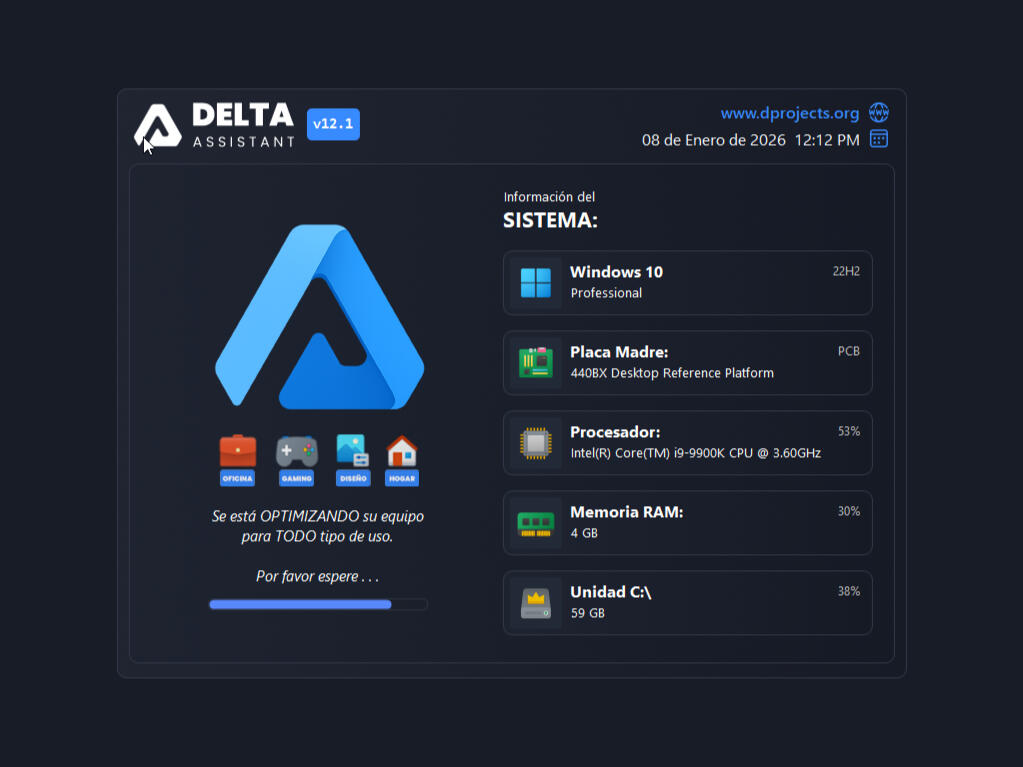Click the Windows logo icon

[x=536, y=283]
